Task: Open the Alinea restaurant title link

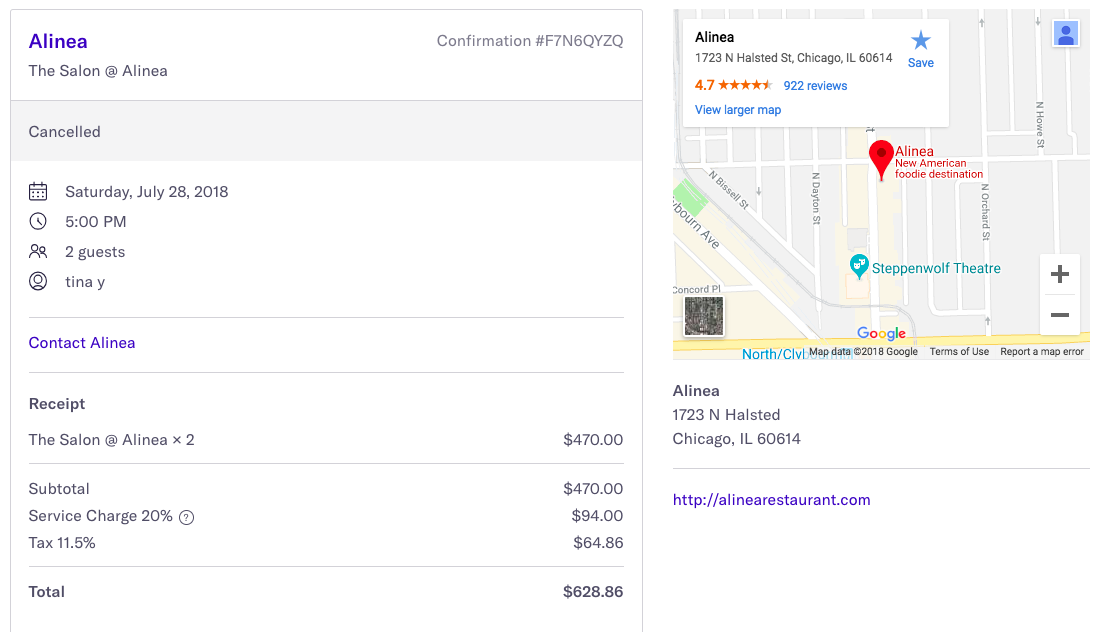Action: (58, 42)
